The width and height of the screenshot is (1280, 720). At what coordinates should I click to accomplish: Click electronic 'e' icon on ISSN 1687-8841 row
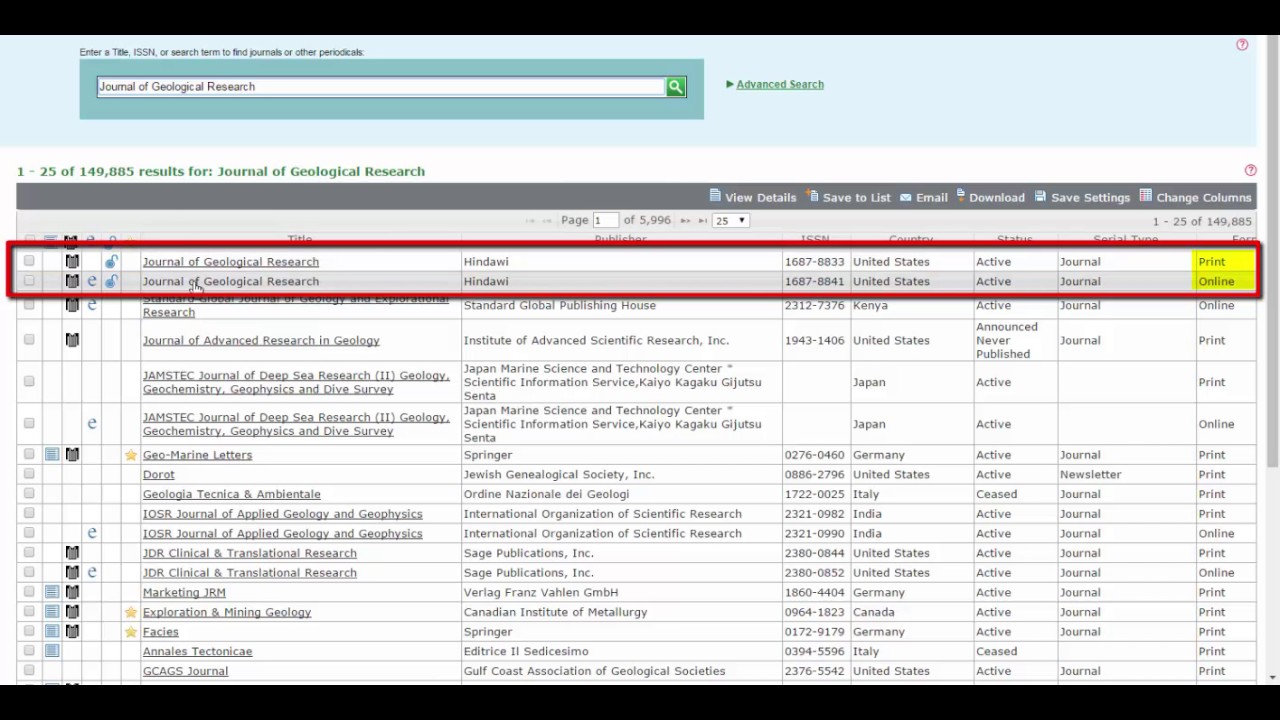click(x=91, y=282)
